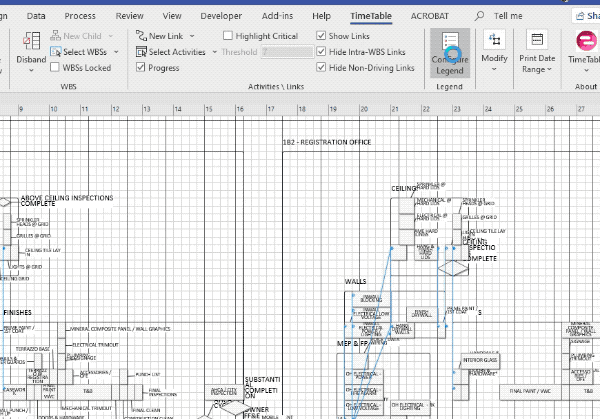Toggle Hide Intra-WBS Links checkbox
The image size is (600, 419).
click(321, 51)
